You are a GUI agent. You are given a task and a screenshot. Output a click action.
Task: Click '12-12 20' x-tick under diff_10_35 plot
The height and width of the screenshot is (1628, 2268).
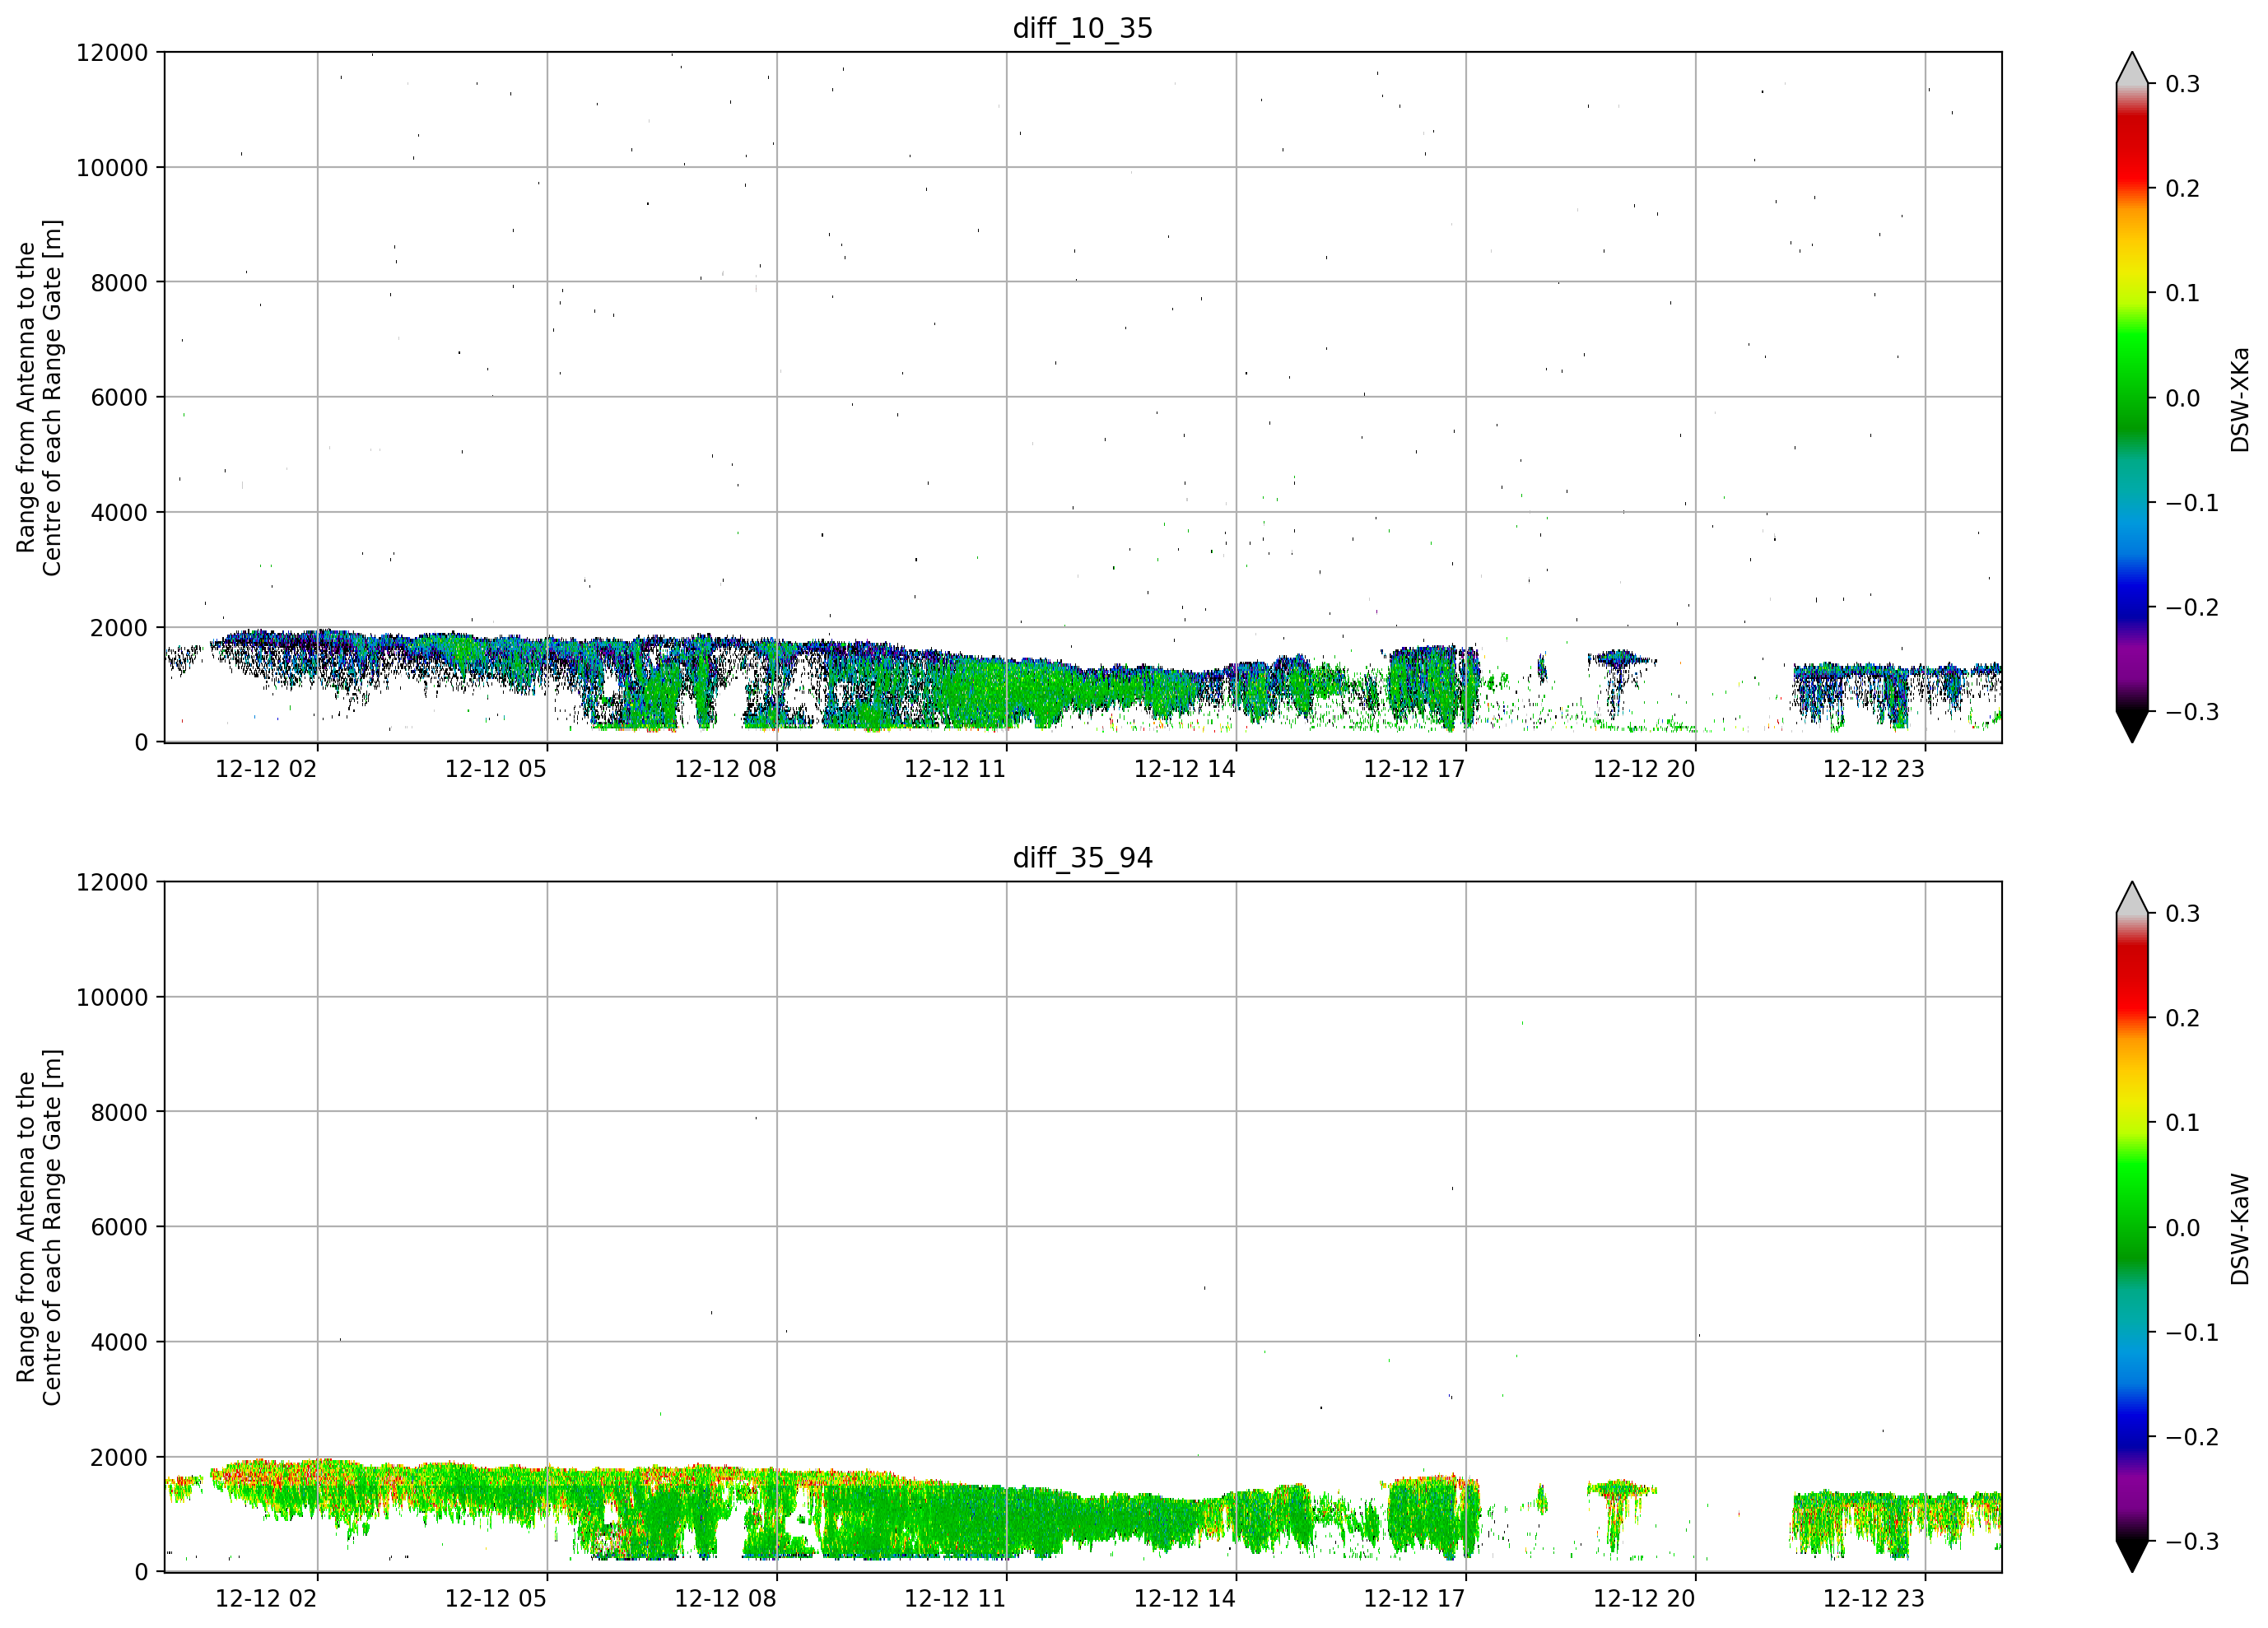click(1644, 769)
